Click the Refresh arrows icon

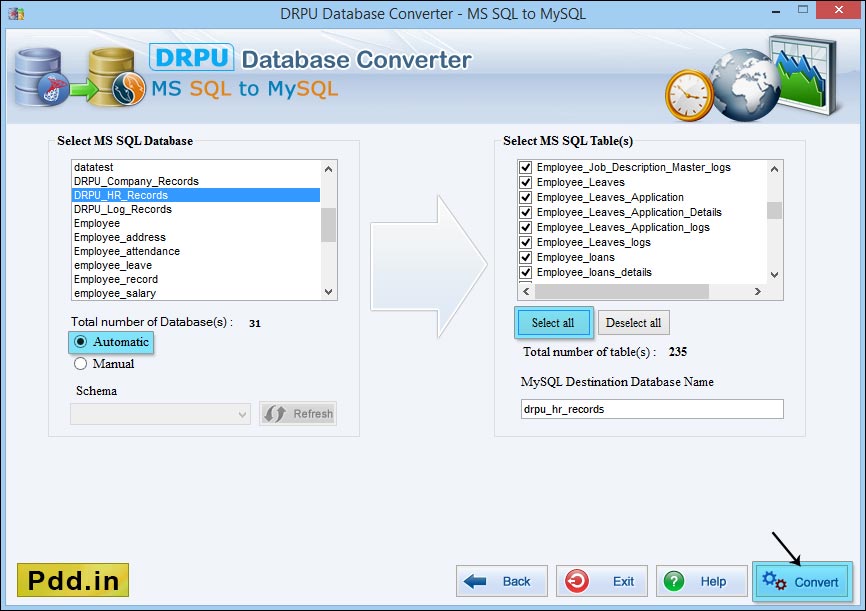pyautogui.click(x=274, y=413)
